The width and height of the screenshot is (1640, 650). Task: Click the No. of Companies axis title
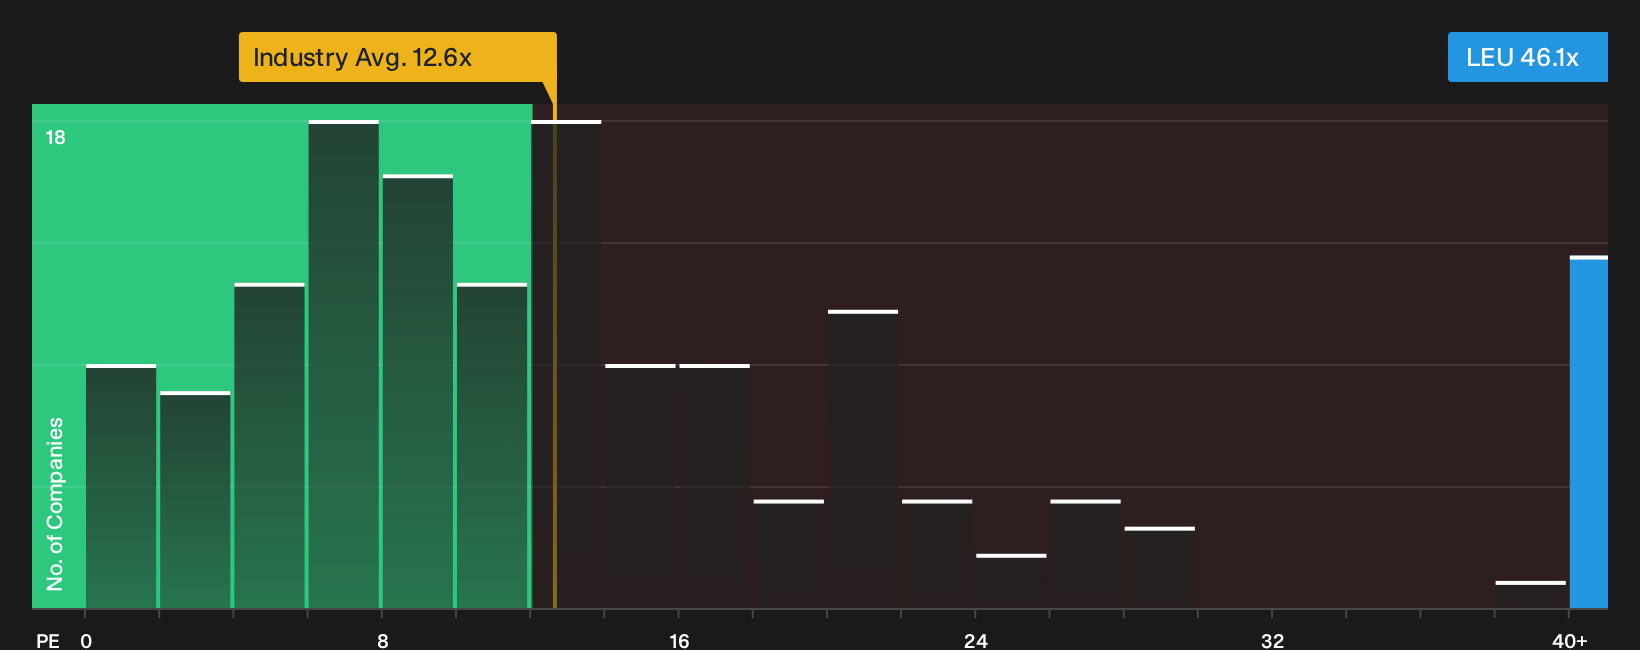coord(55,504)
